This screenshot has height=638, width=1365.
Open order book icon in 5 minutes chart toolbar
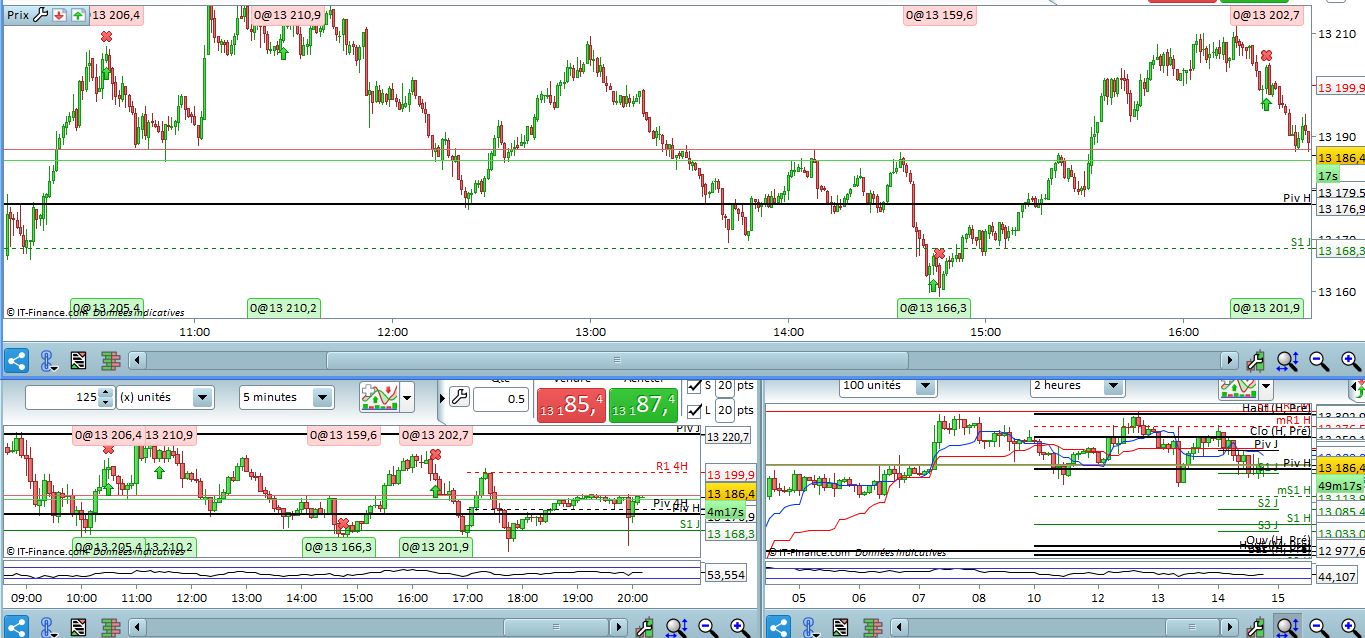click(111, 627)
